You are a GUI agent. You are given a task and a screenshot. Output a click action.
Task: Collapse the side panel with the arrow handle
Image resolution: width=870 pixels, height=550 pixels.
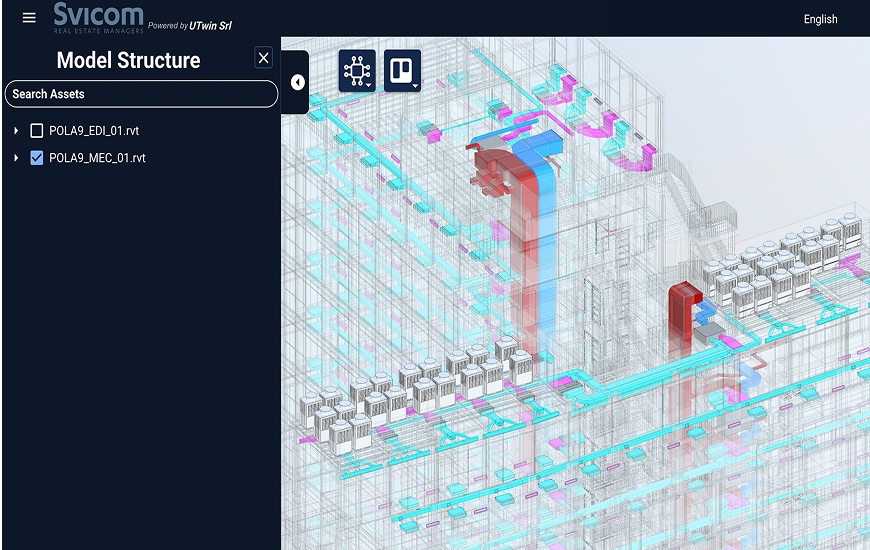(x=297, y=83)
